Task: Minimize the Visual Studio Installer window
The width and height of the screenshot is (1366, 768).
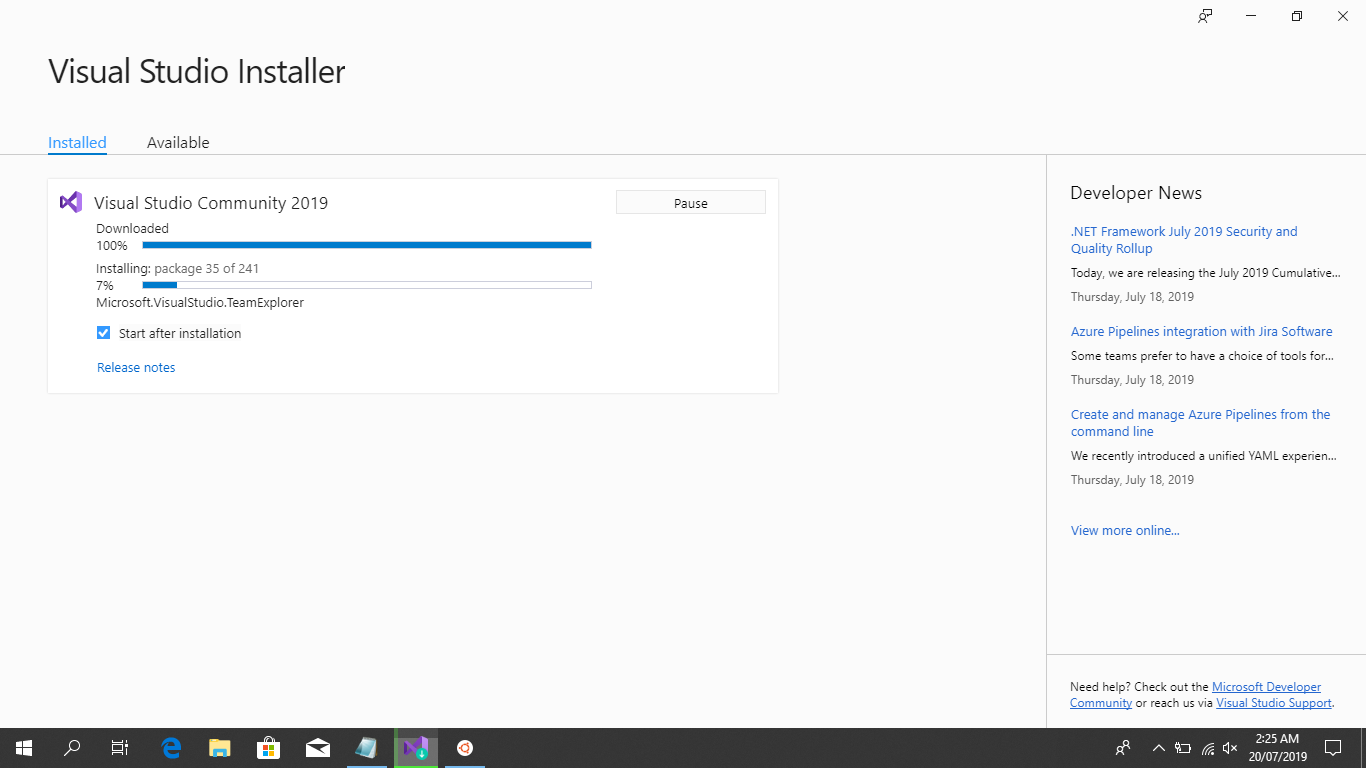Action: [x=1251, y=16]
